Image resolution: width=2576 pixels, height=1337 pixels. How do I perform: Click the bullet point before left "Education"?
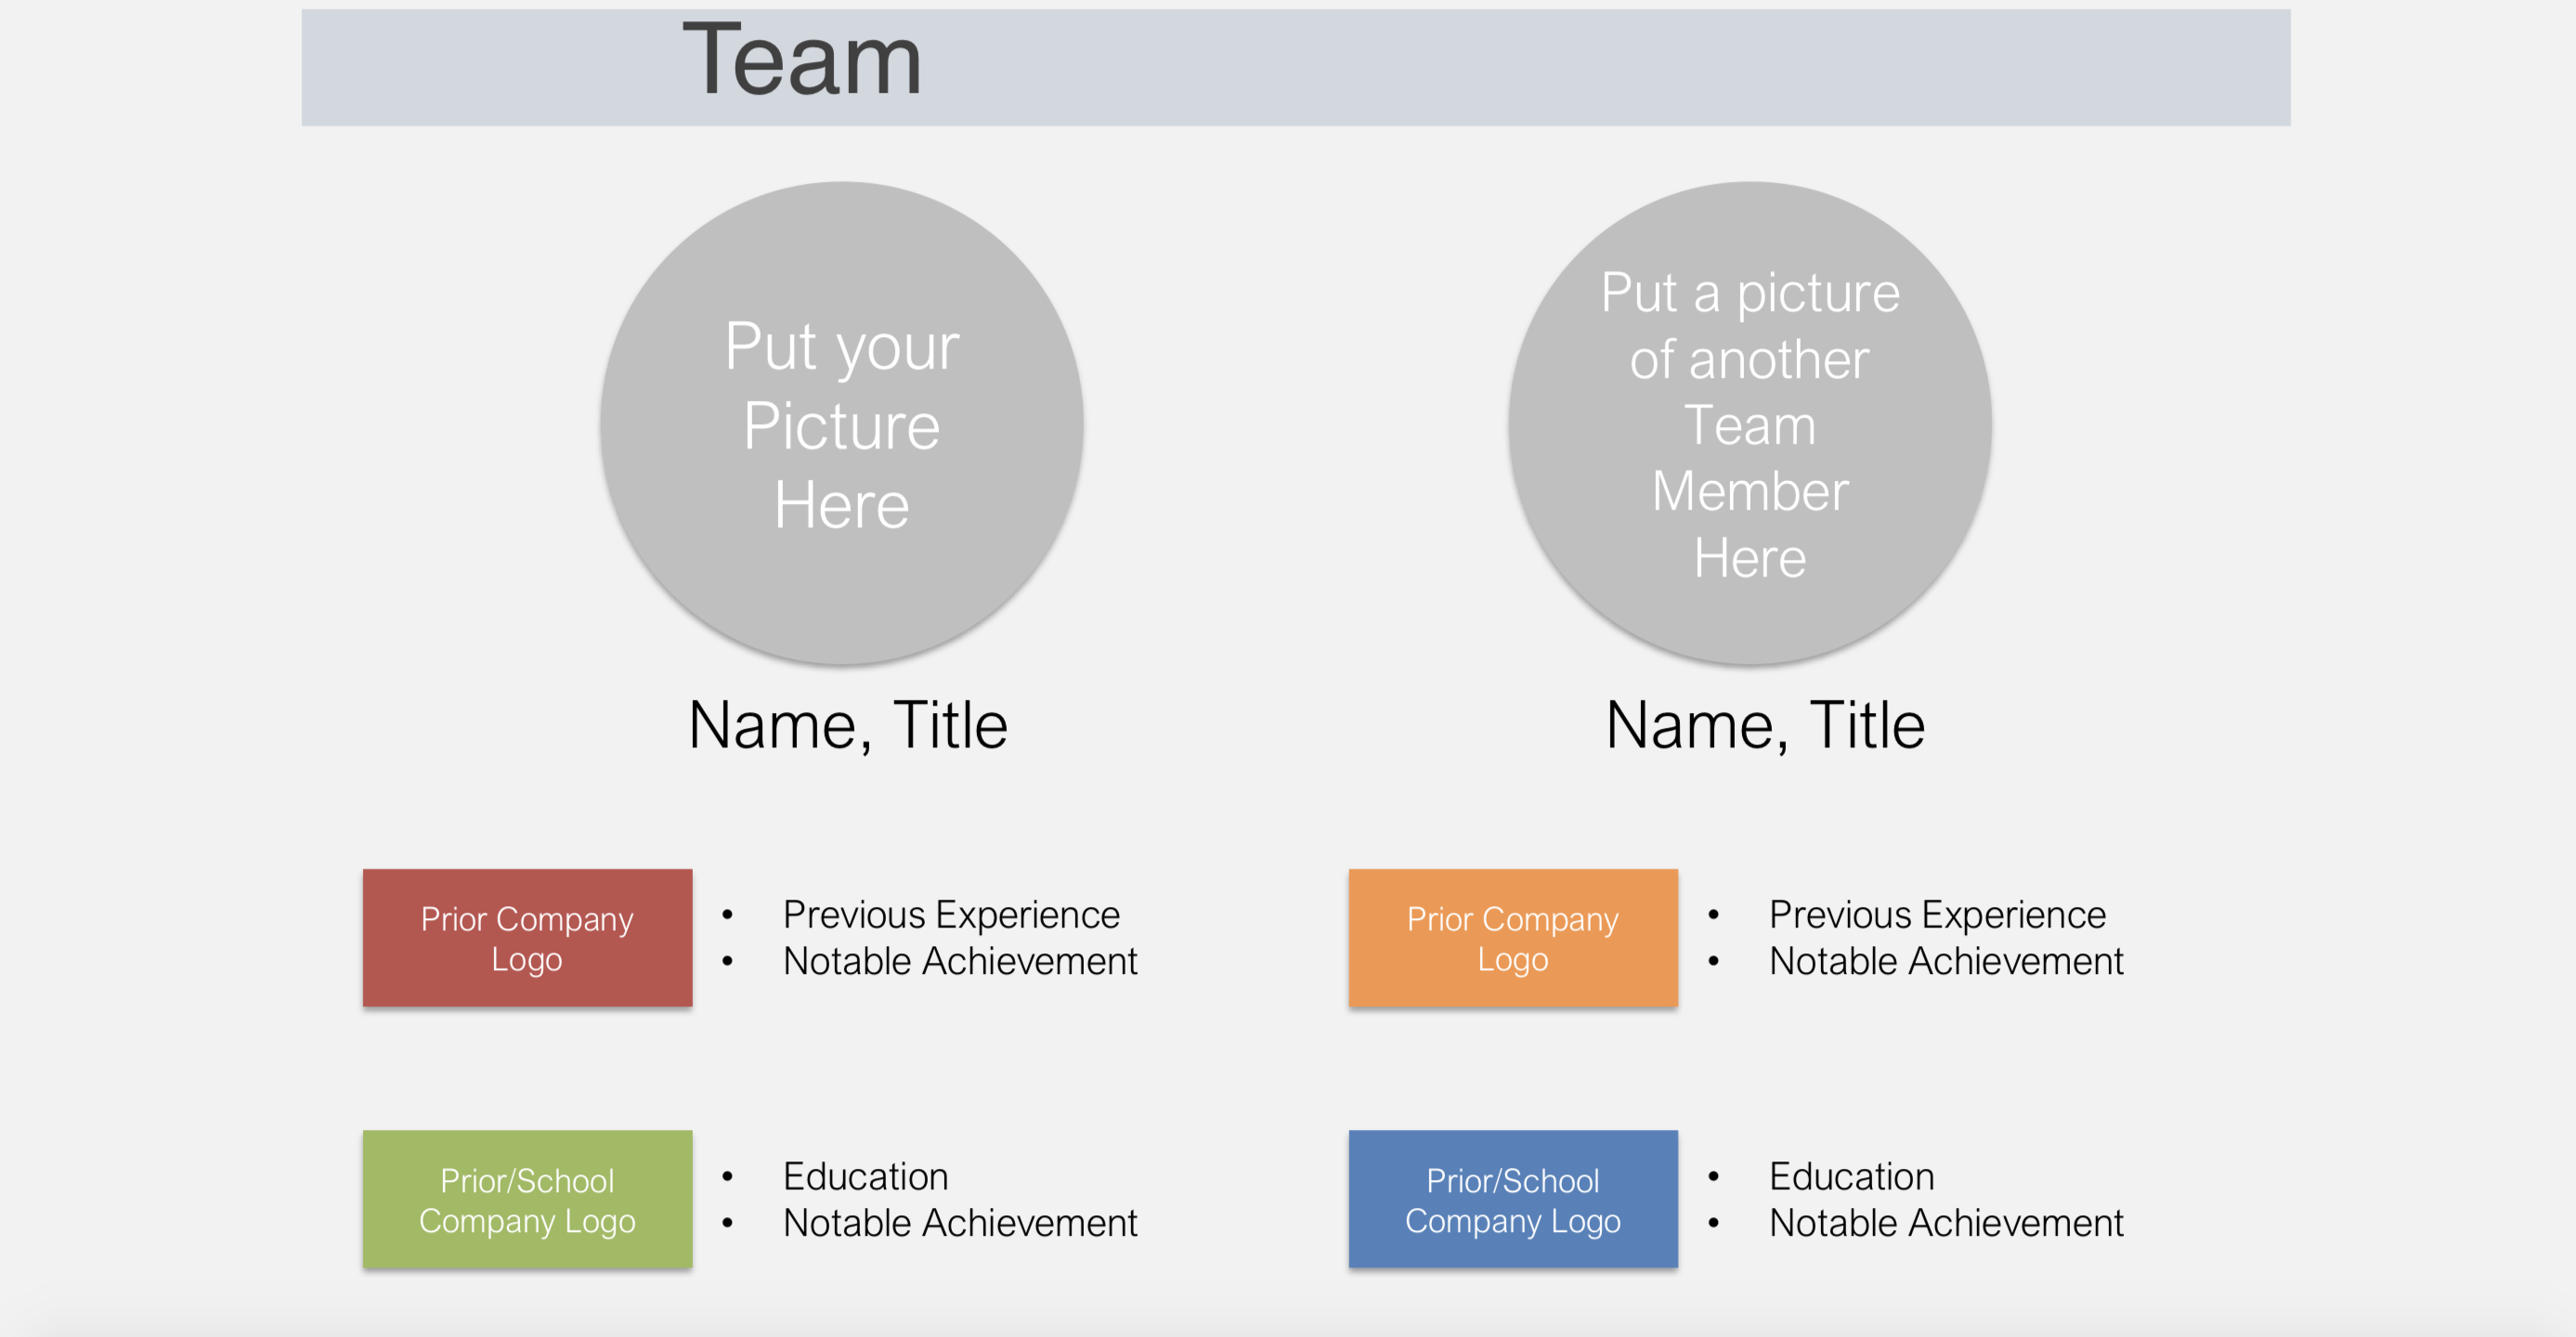[727, 1177]
